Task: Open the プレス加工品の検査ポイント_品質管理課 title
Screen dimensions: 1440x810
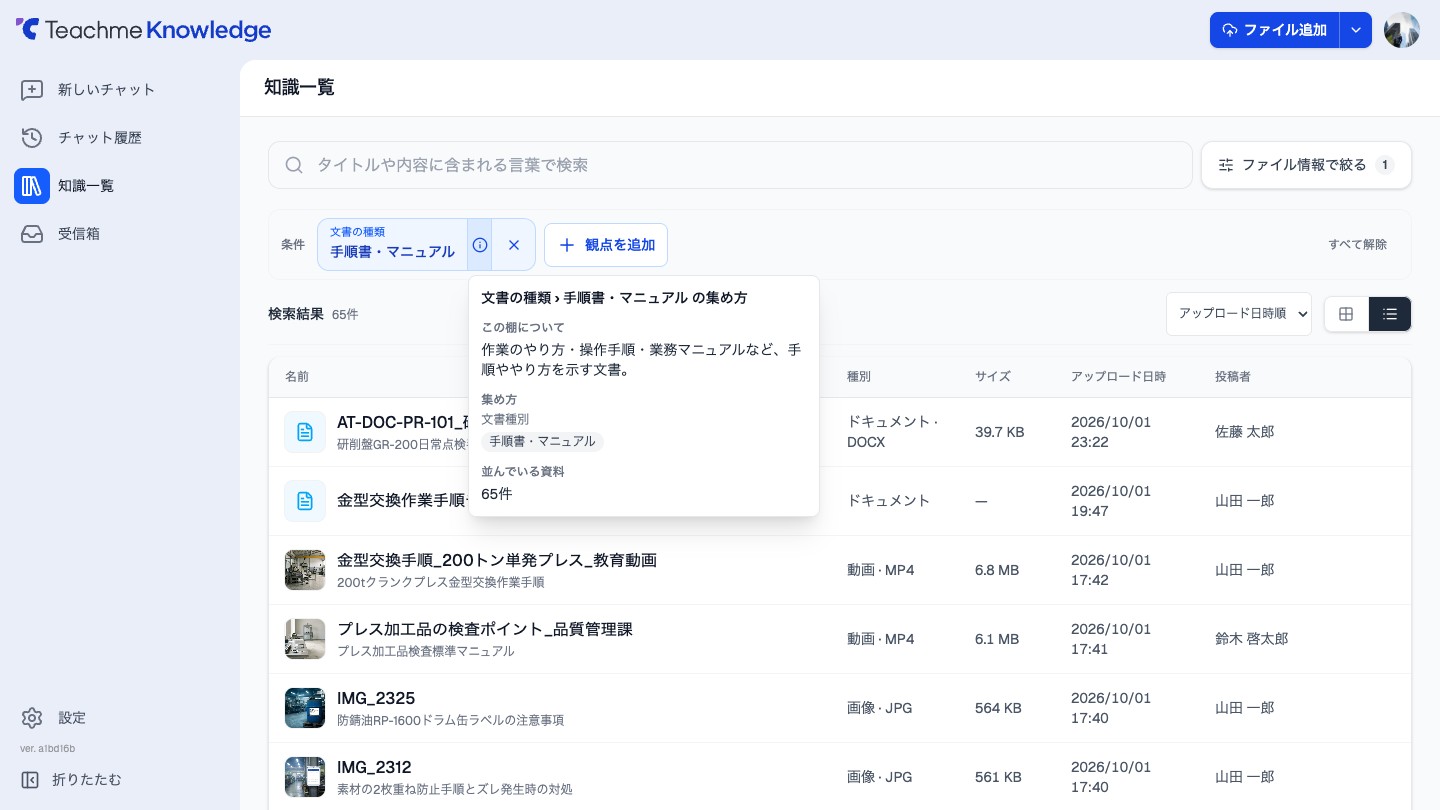Action: (x=485, y=629)
